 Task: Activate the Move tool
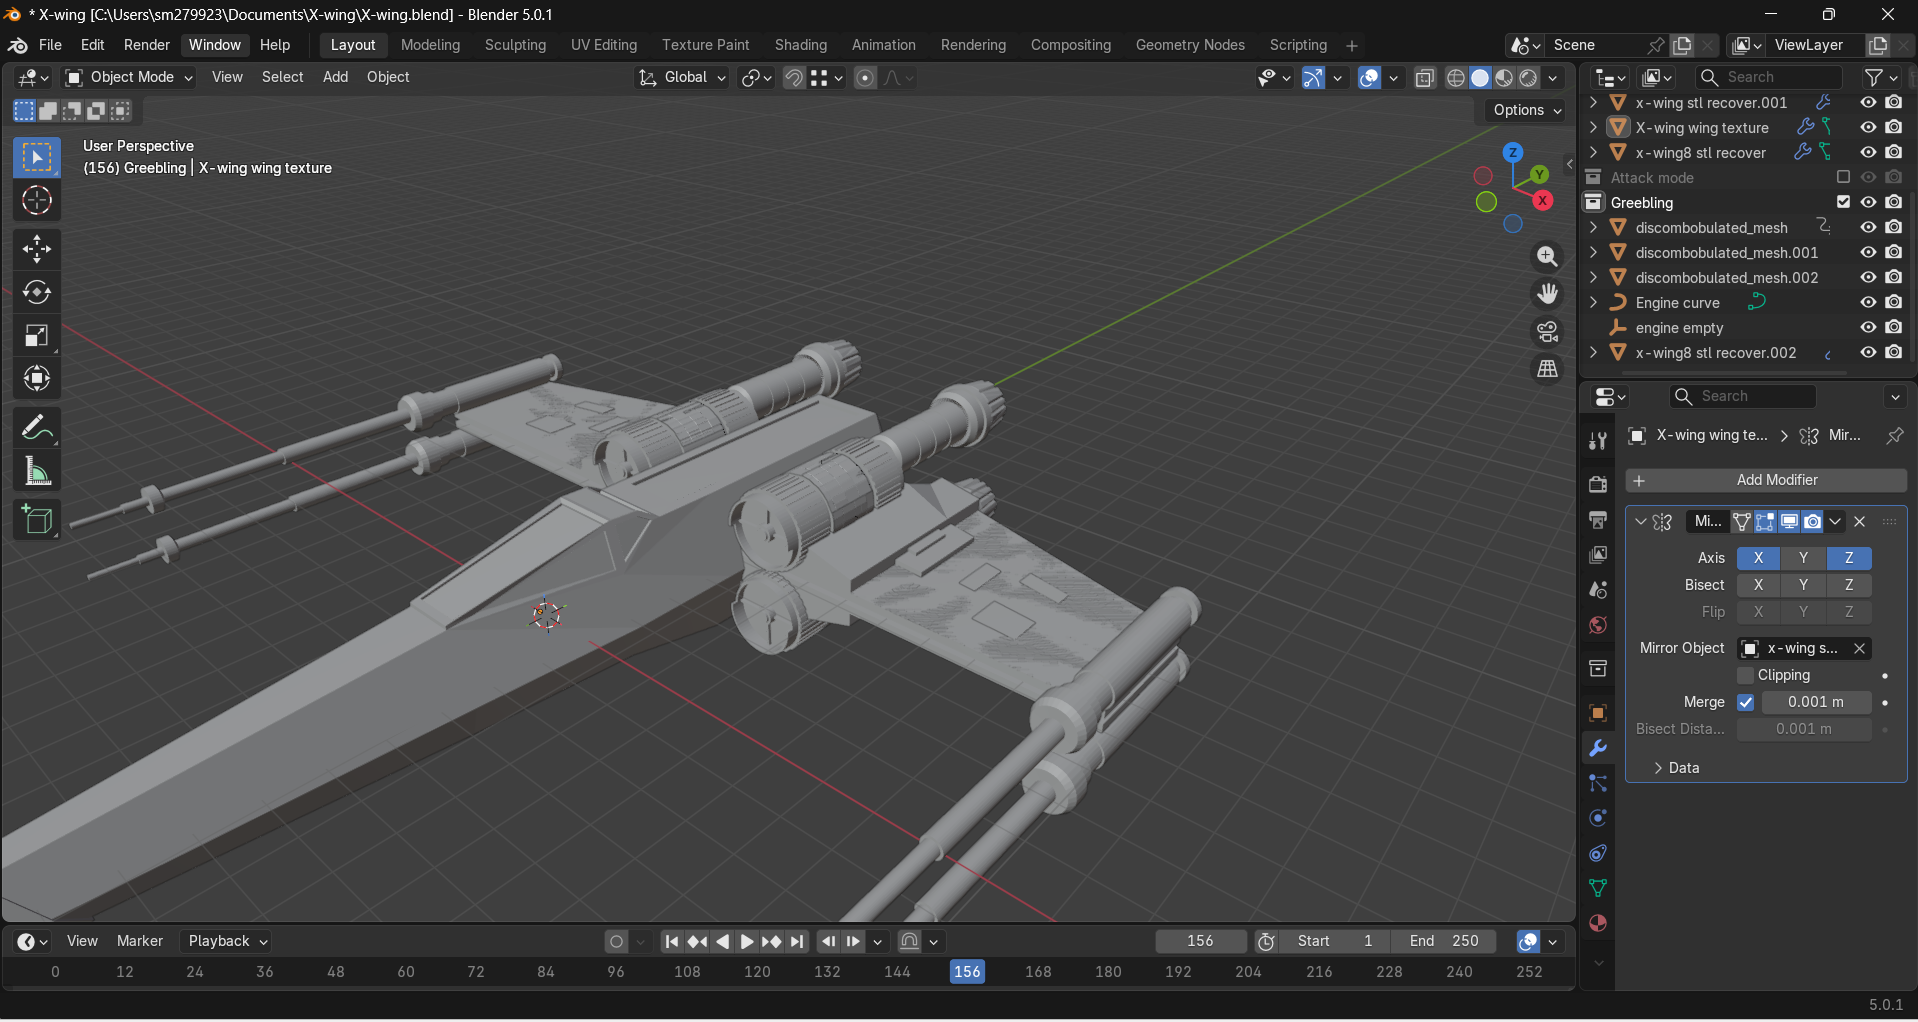(37, 249)
